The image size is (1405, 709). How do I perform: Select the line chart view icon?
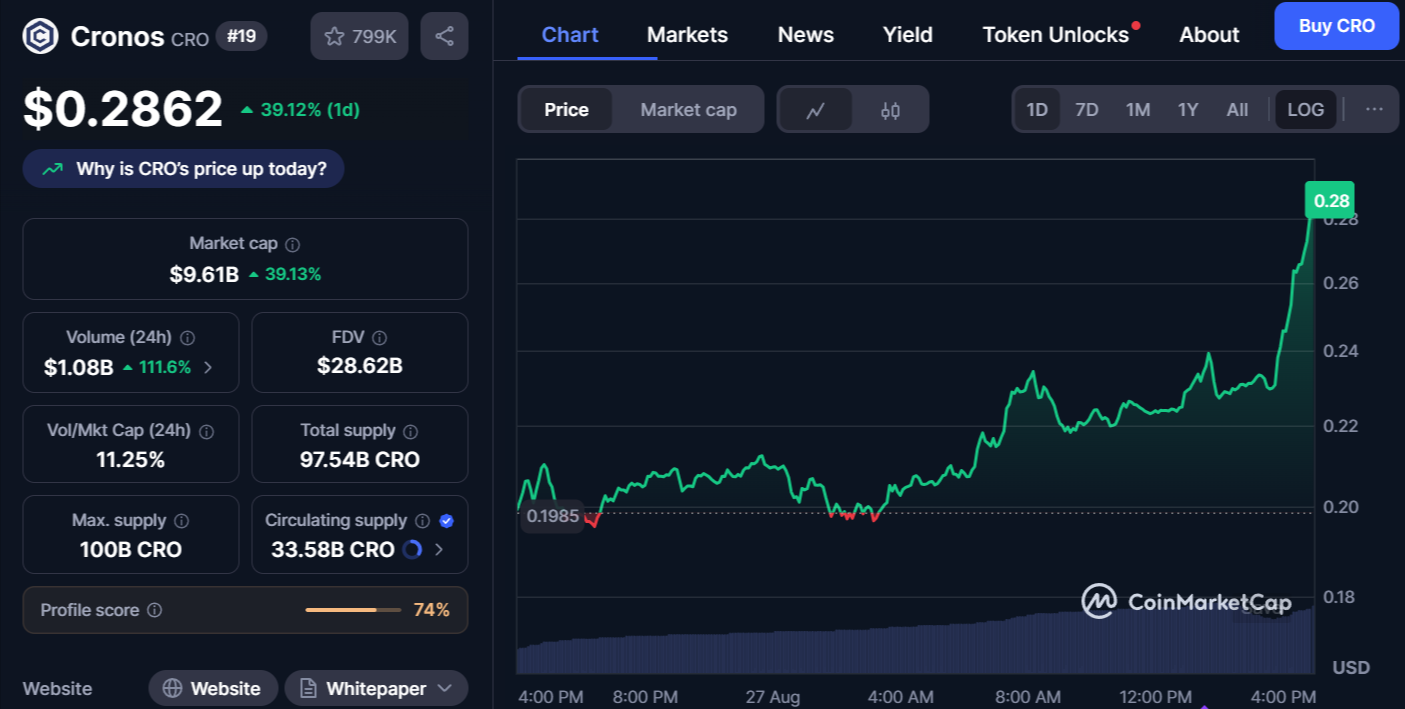click(x=815, y=110)
